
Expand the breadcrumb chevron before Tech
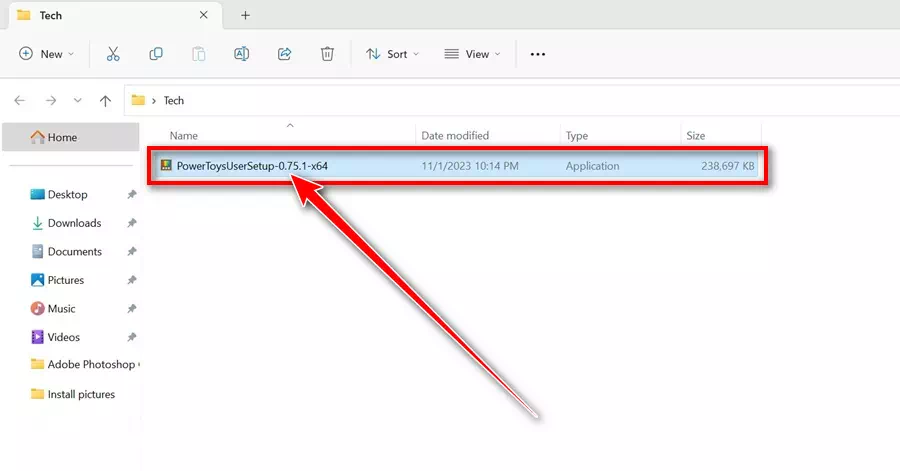click(x=154, y=101)
